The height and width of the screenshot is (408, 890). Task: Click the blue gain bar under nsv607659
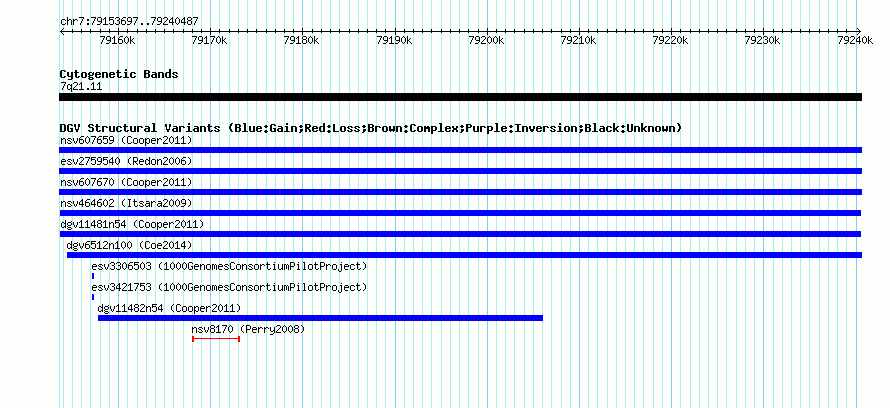[x=460, y=150]
